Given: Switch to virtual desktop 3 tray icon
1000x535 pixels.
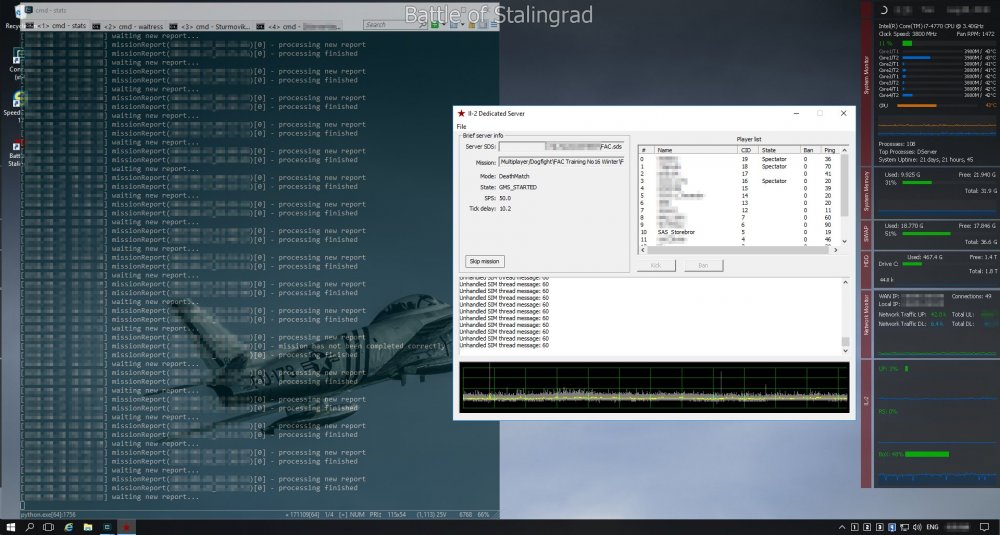Looking at the screenshot, I should [x=880, y=527].
